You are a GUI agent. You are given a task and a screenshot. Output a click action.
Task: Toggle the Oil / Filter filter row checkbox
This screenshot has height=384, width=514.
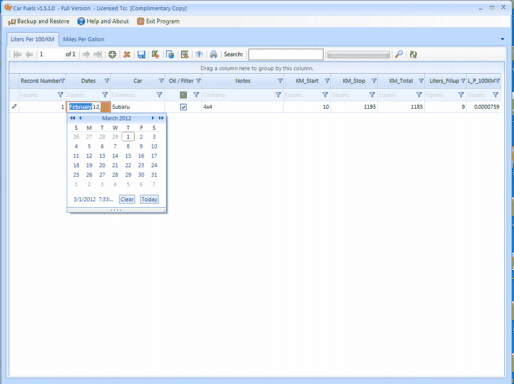pyautogui.click(x=183, y=95)
